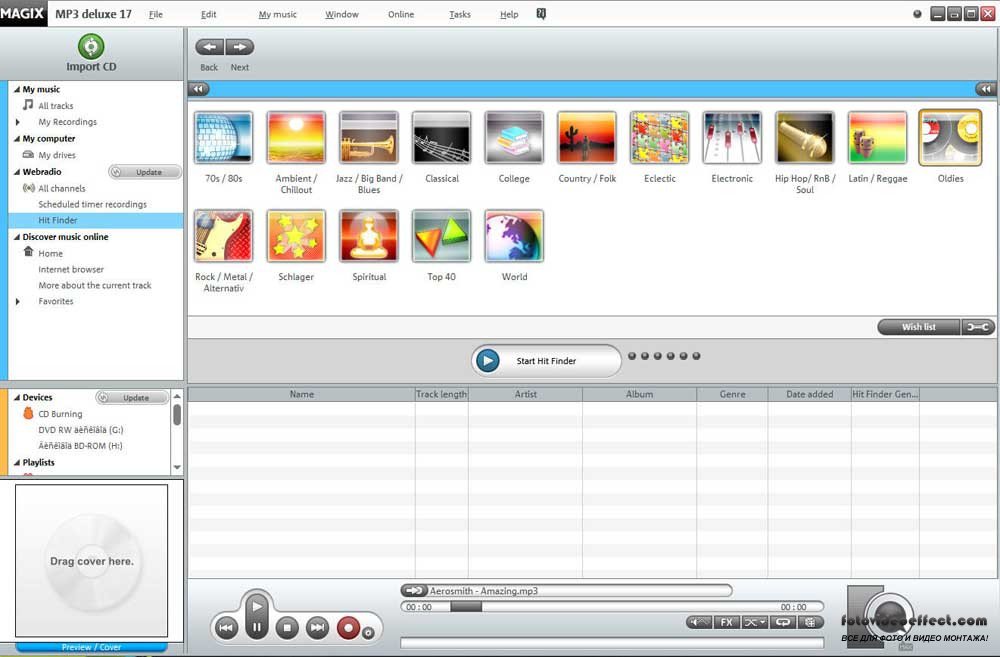
Task: Collapse the Discover music online section
Action: pyautogui.click(x=17, y=237)
